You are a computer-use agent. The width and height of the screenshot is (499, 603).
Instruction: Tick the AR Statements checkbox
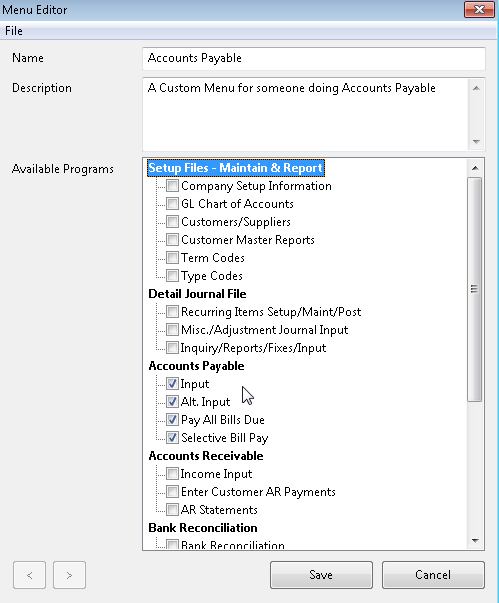click(x=172, y=510)
